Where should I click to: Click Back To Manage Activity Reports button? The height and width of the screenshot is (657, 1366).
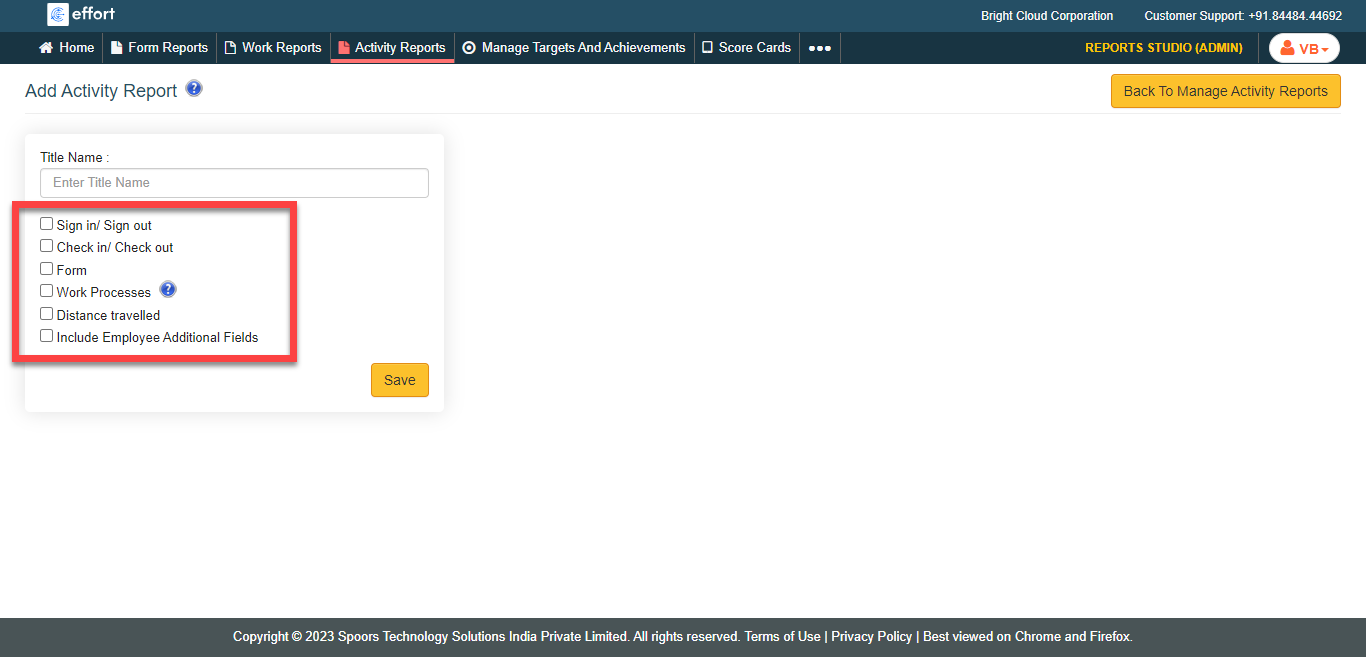click(1225, 91)
